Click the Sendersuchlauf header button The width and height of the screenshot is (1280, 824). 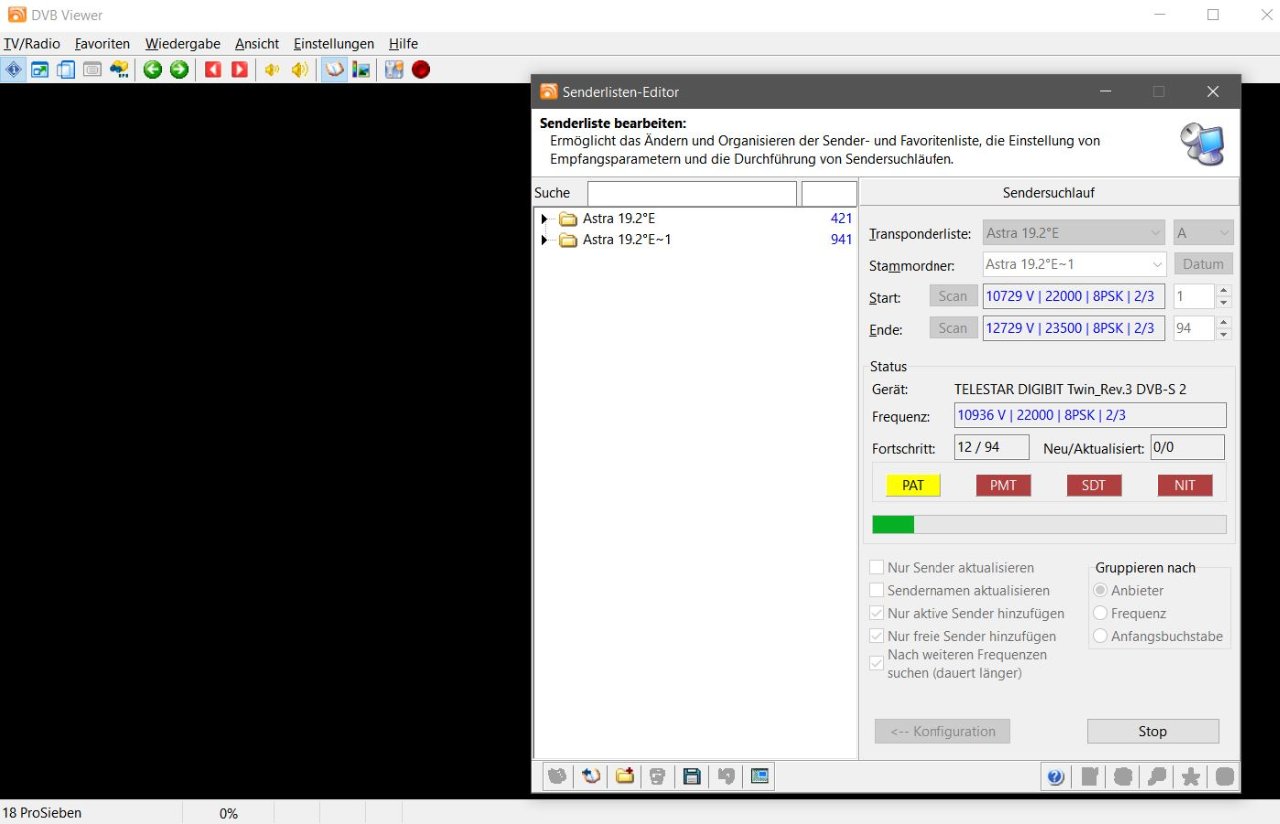1049,192
